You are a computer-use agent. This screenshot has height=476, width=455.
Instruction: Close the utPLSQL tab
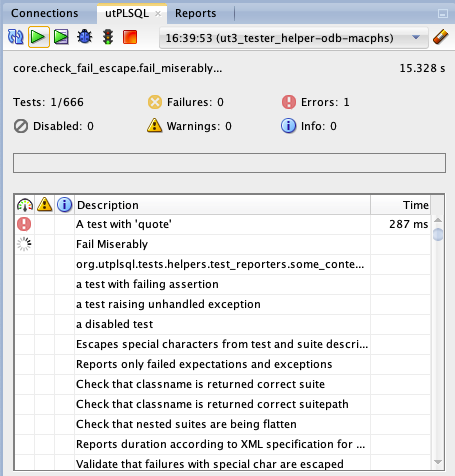(x=158, y=14)
